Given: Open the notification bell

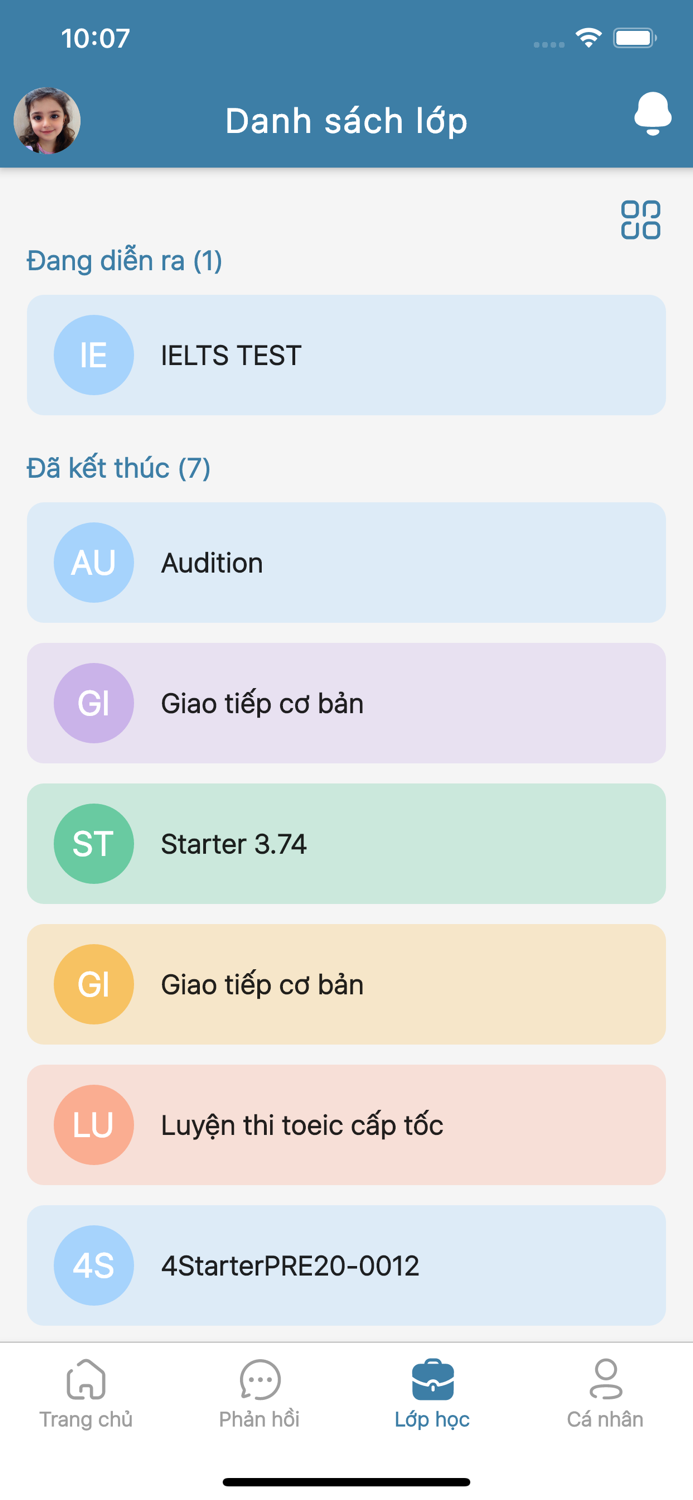Looking at the screenshot, I should click(652, 114).
